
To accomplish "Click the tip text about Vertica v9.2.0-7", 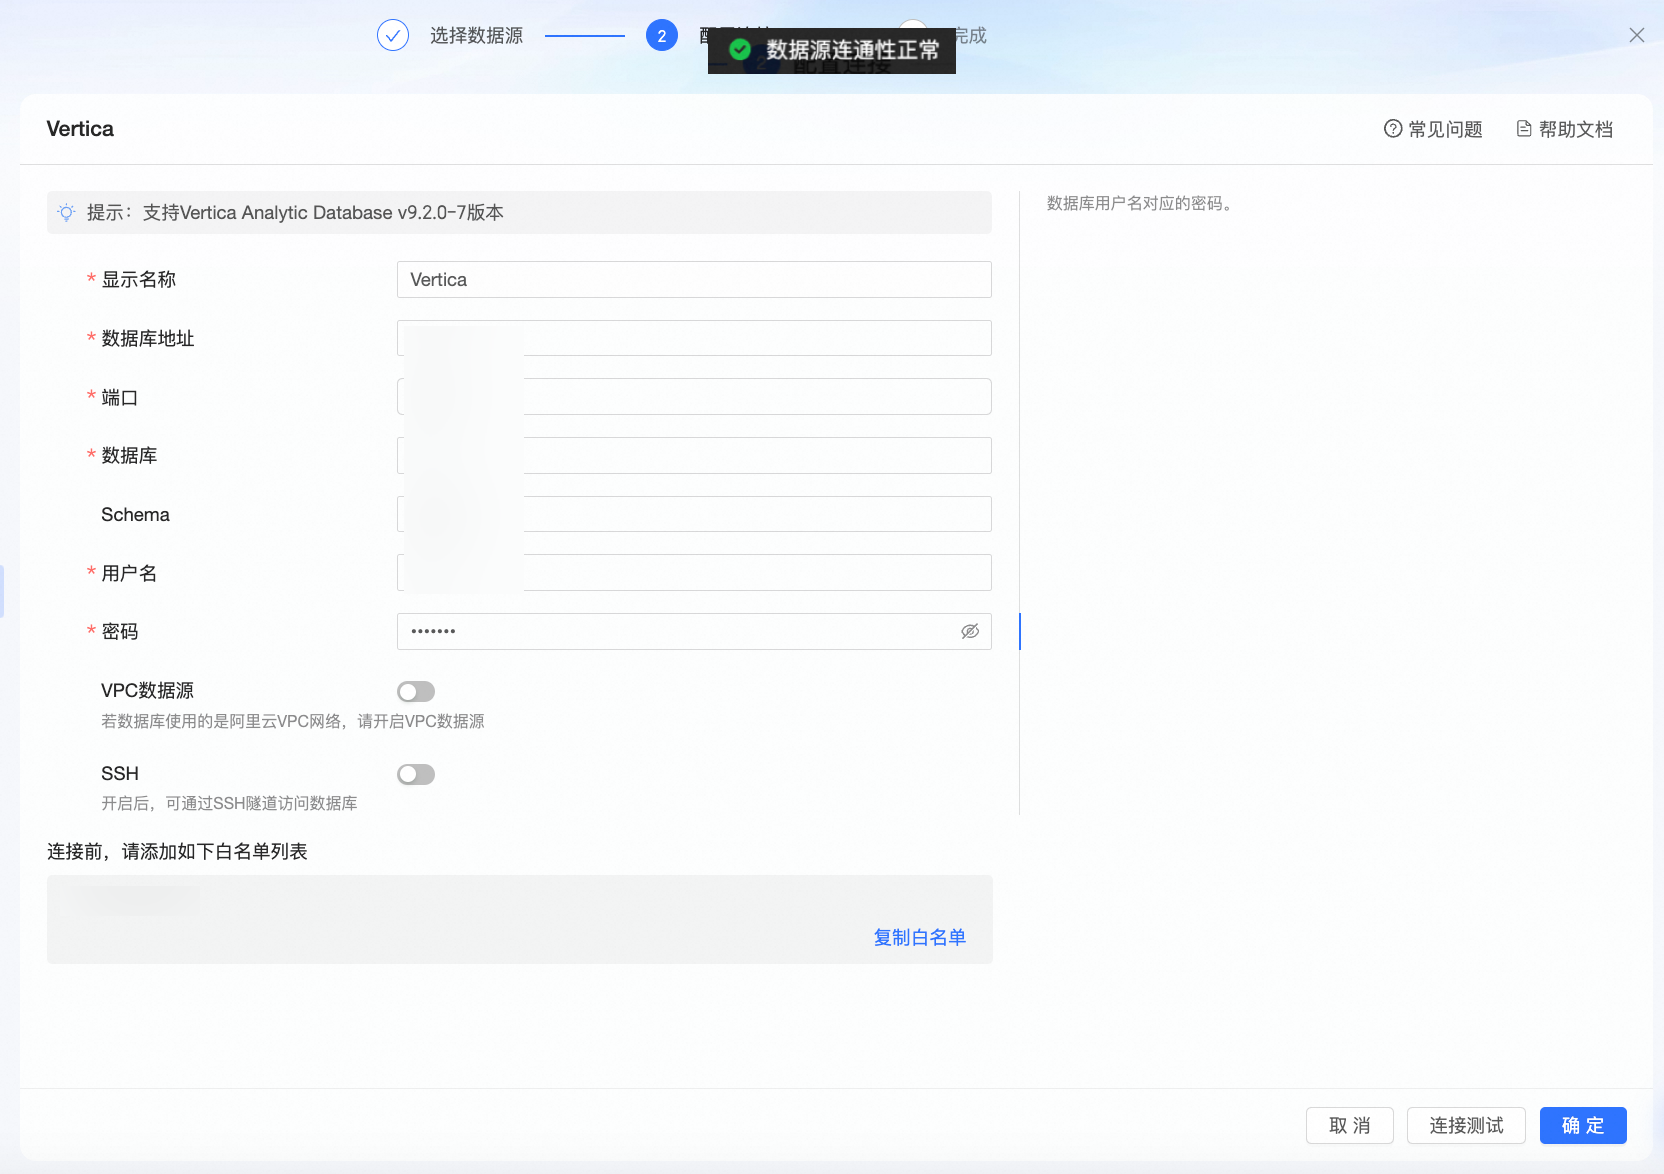I will pos(295,212).
